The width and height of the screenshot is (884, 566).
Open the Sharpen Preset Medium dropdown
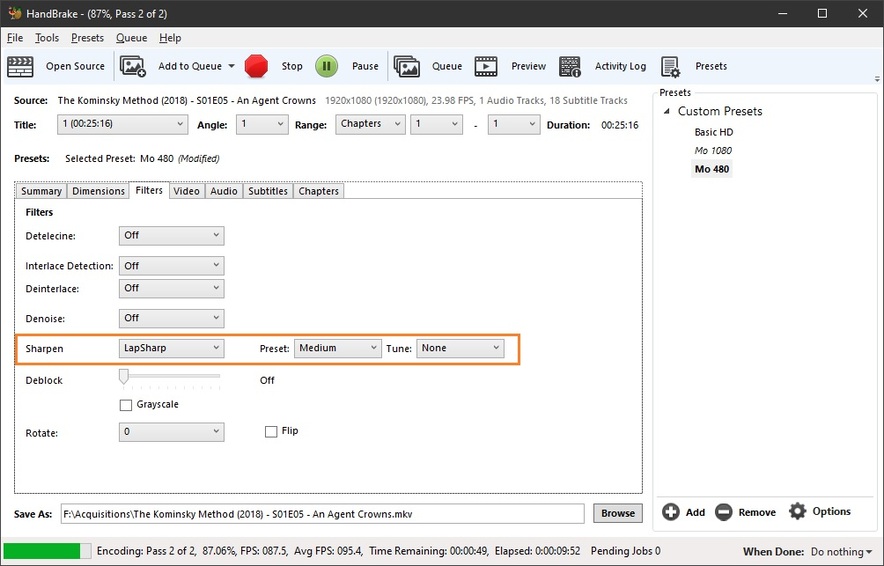338,348
